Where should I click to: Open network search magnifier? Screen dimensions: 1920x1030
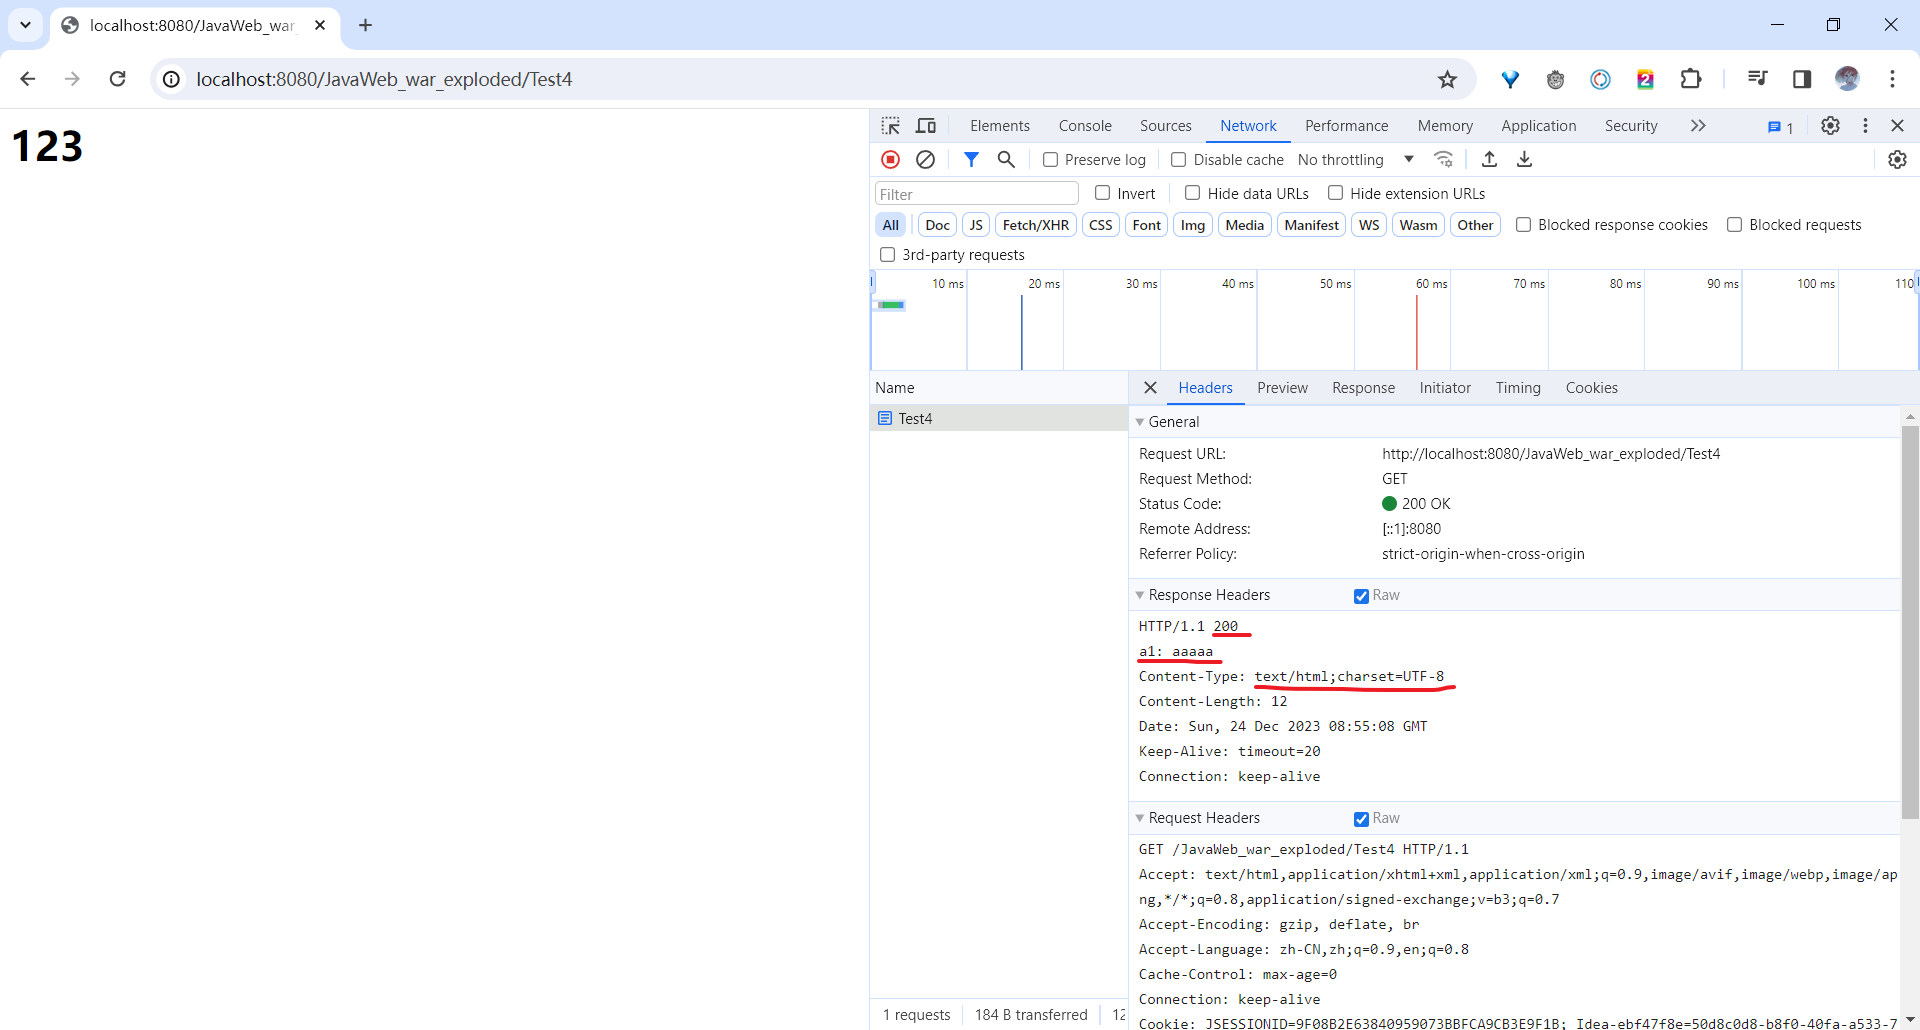tap(1006, 159)
